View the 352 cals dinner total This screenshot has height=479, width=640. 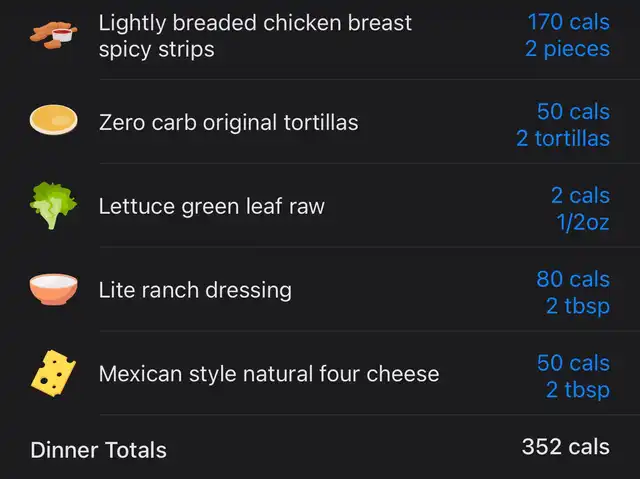pyautogui.click(x=566, y=446)
